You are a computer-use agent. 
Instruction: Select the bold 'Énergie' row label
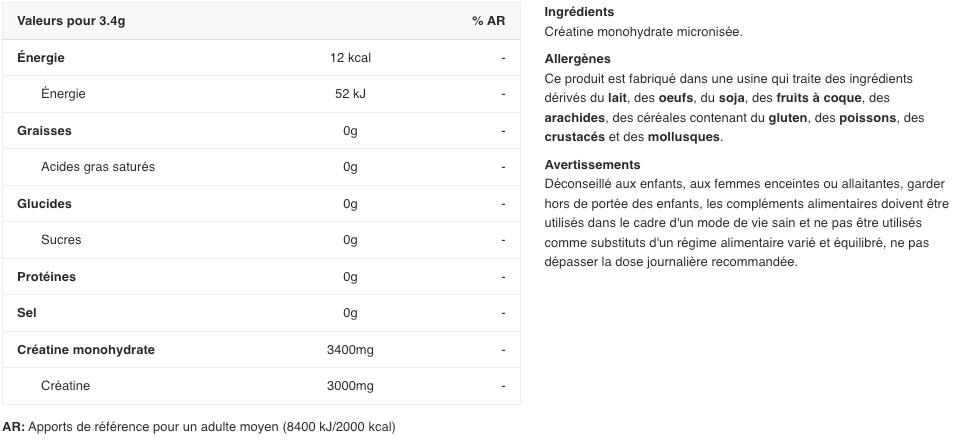tap(41, 58)
